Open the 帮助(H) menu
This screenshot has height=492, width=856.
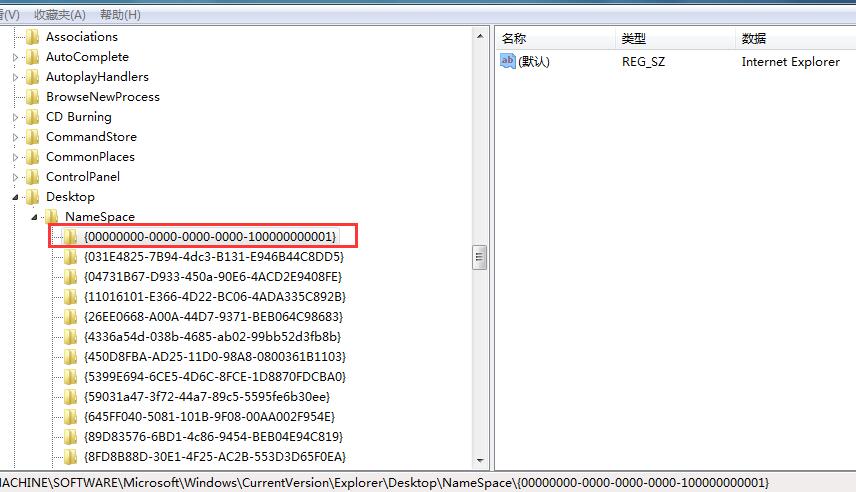pyautogui.click(x=119, y=15)
